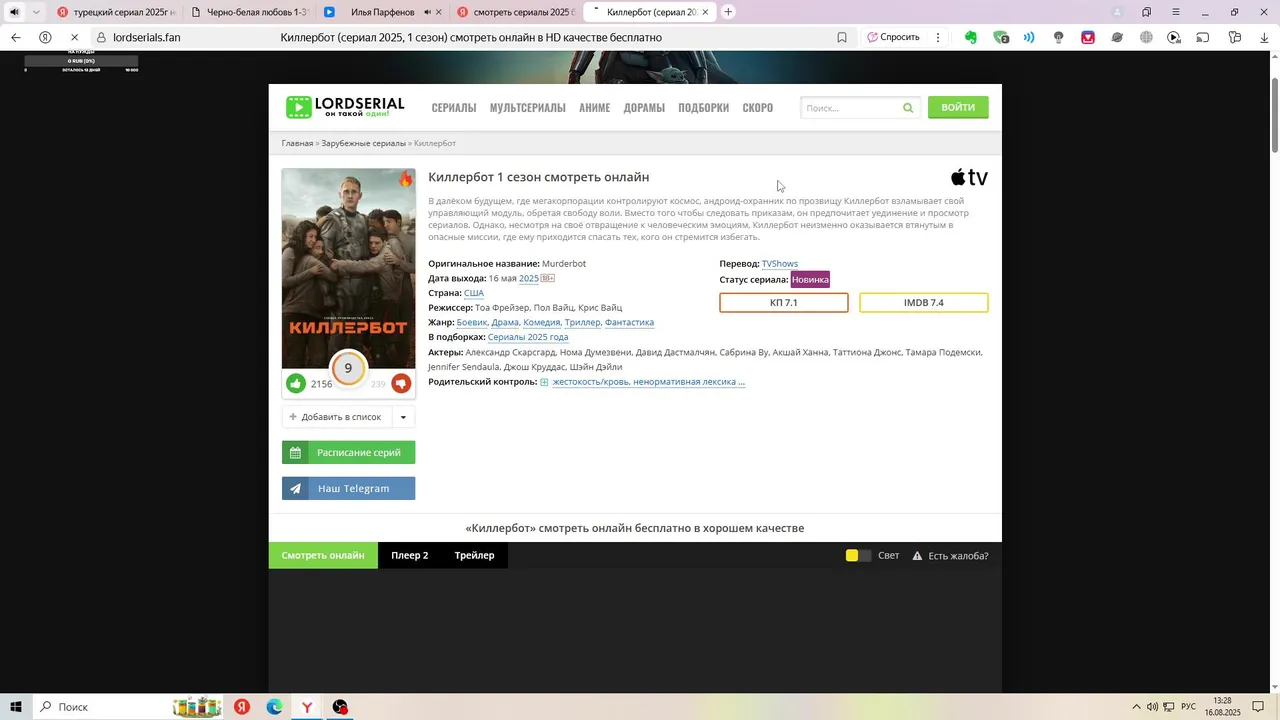Open Yandex app from the taskbar
This screenshot has height=720, width=1280.
[x=241, y=707]
